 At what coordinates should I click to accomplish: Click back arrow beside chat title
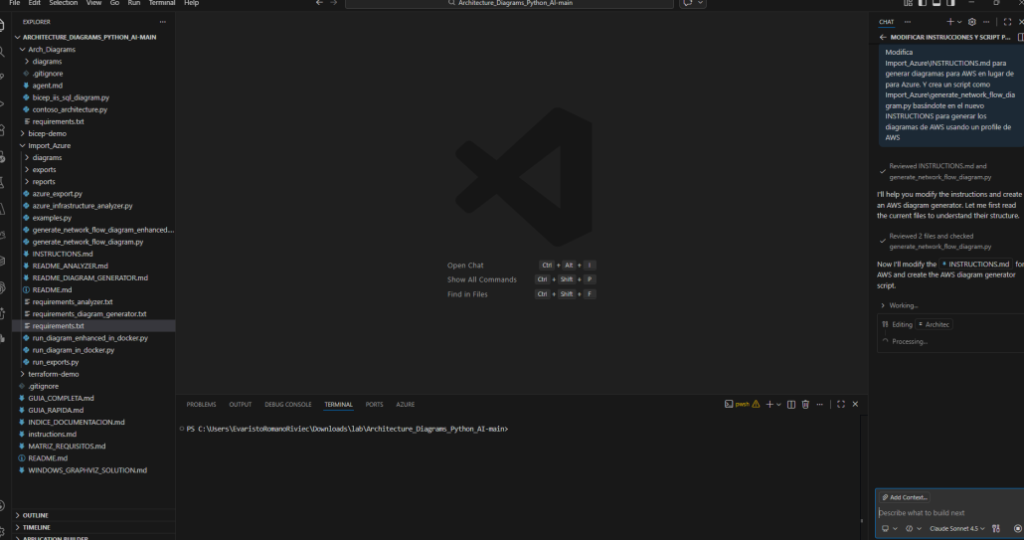[883, 37]
